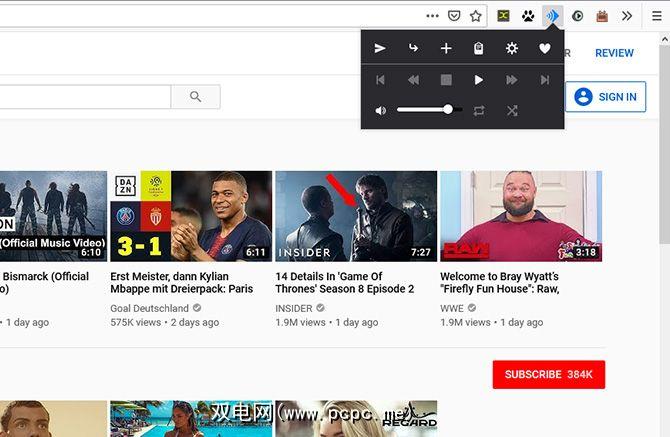Click the SUBSCRIBE 384K button
670x437 pixels.
(x=549, y=375)
